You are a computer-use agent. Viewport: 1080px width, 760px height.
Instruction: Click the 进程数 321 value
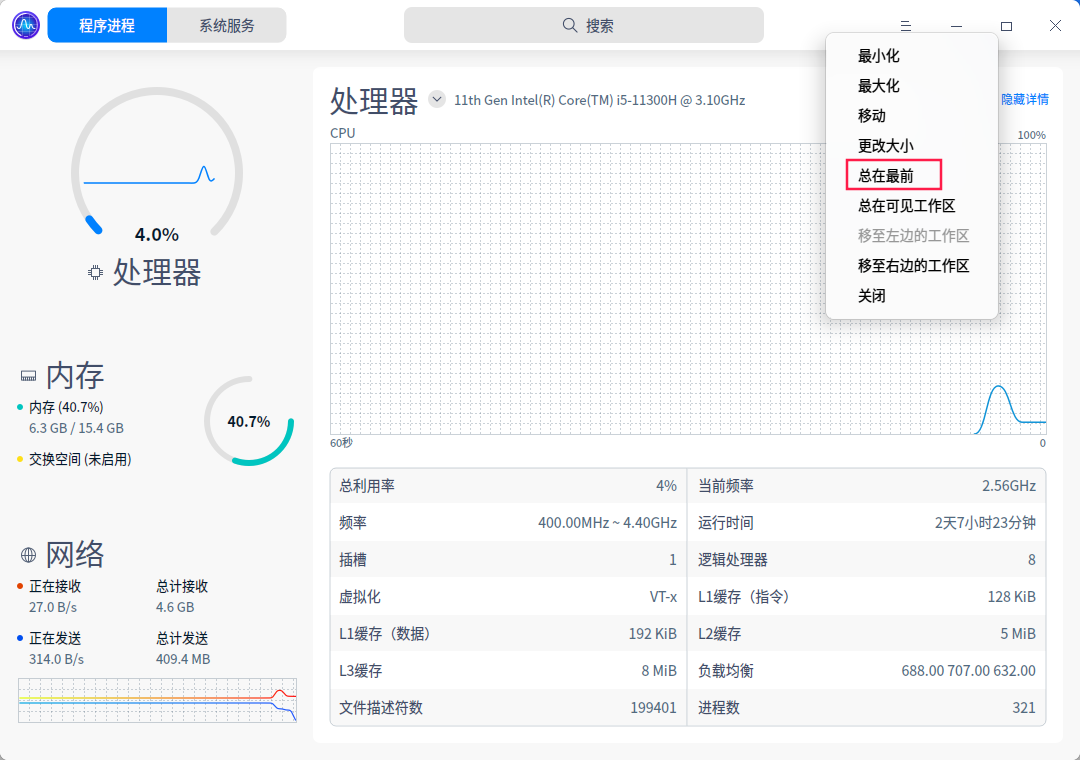click(x=1024, y=708)
